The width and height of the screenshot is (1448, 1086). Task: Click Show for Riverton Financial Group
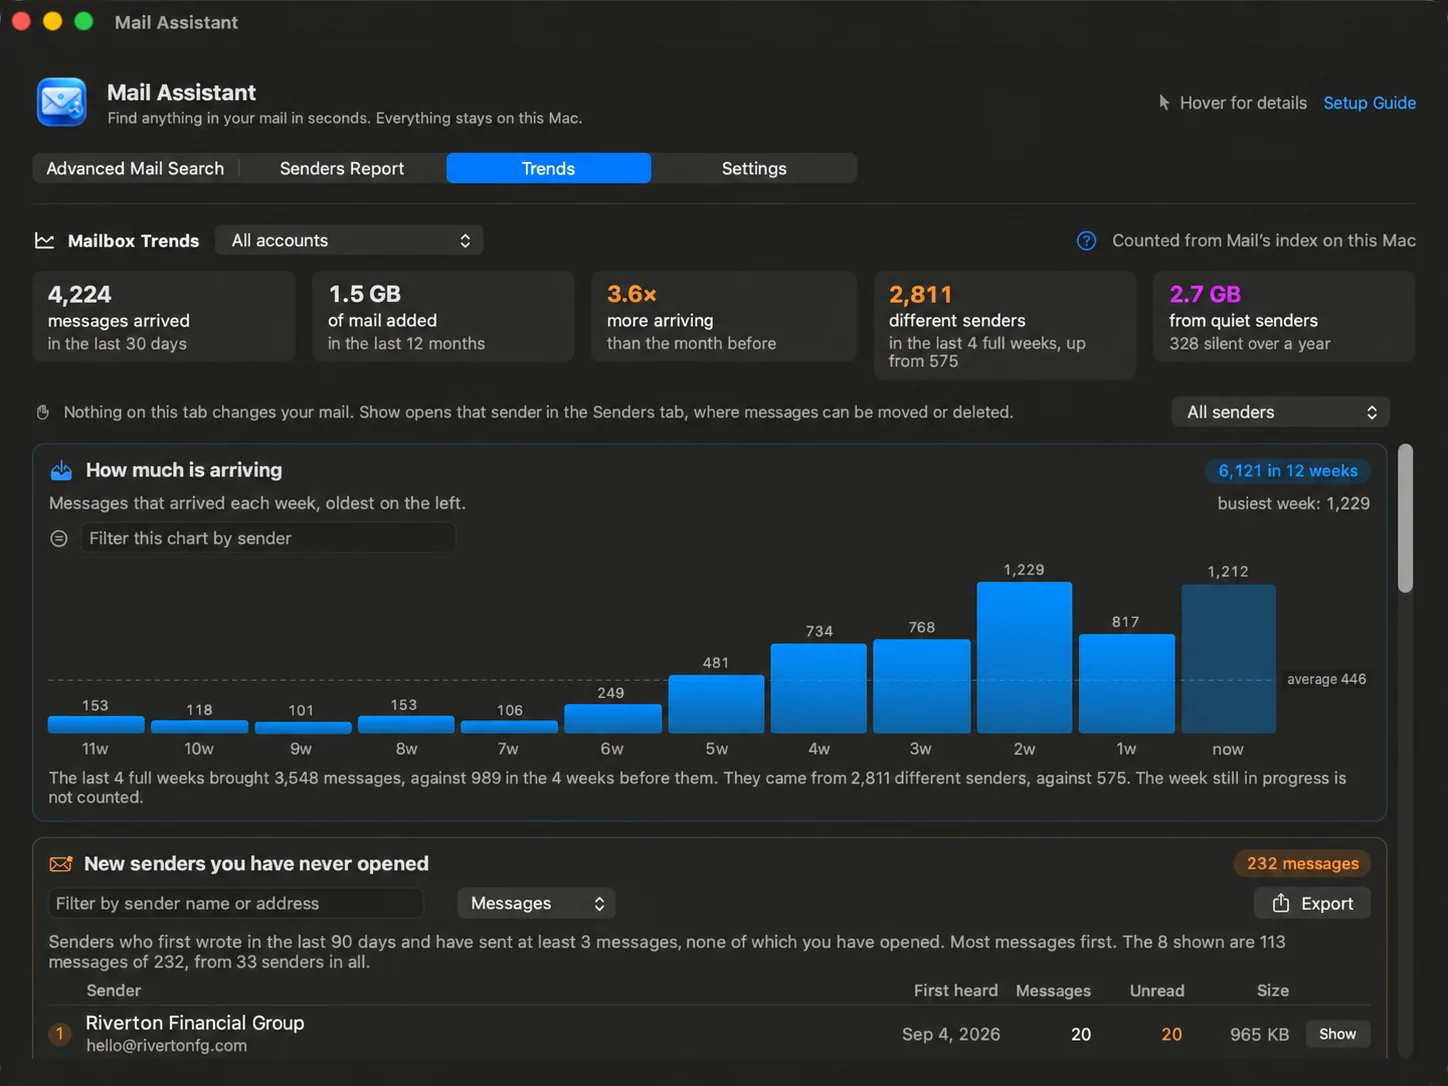tap(1337, 1034)
